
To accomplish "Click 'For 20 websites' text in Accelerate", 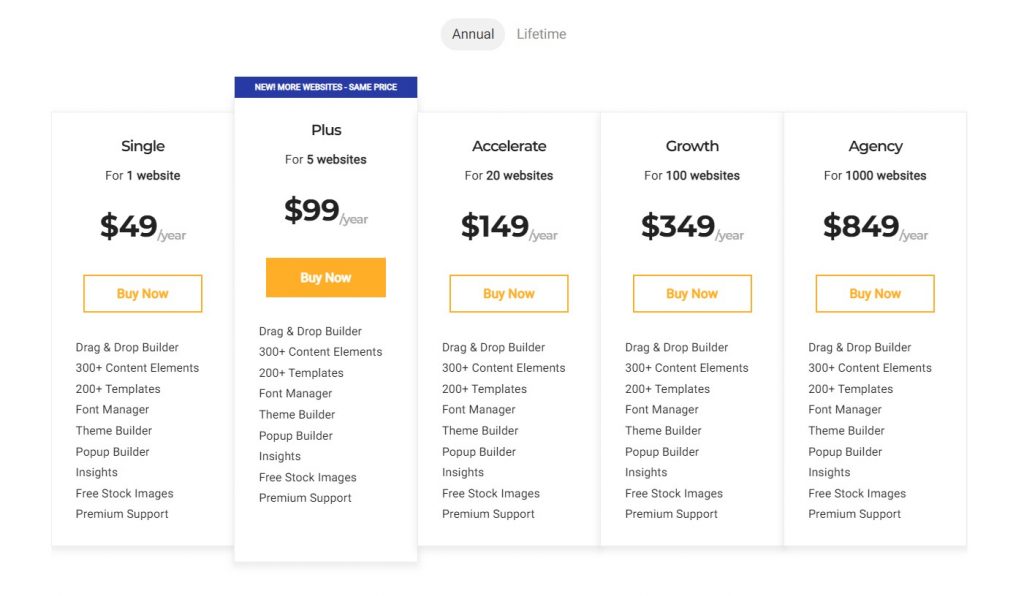I will pyautogui.click(x=509, y=176).
